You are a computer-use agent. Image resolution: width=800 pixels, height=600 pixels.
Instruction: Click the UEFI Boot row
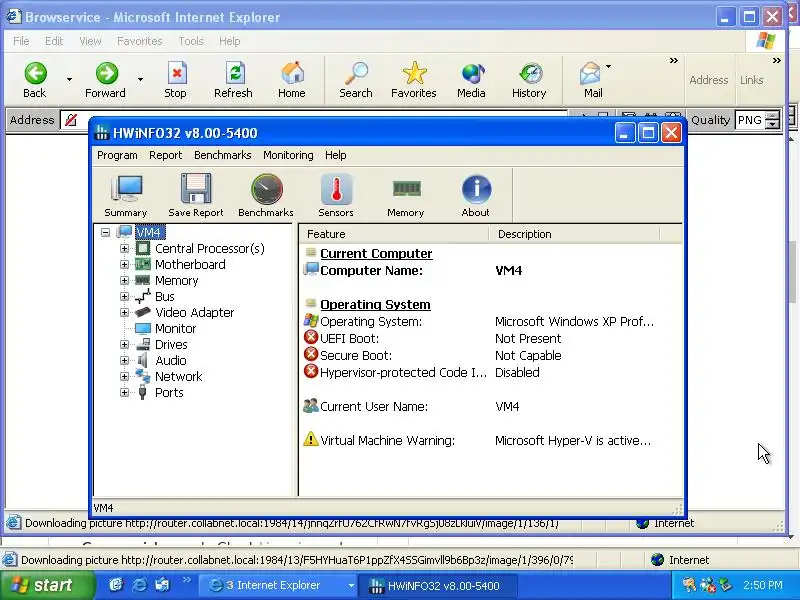433,338
